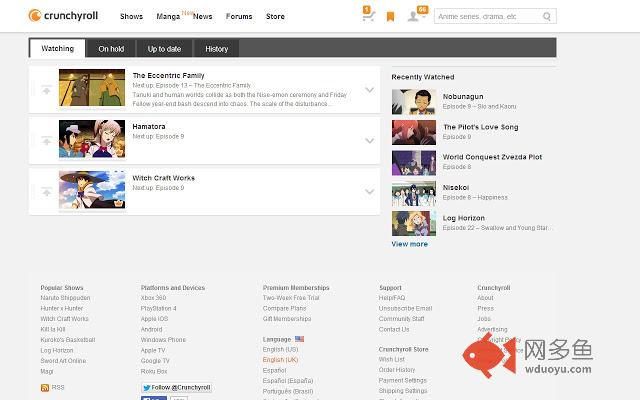Click the US flag language icon
640x400 pixels.
pyautogui.click(x=299, y=339)
